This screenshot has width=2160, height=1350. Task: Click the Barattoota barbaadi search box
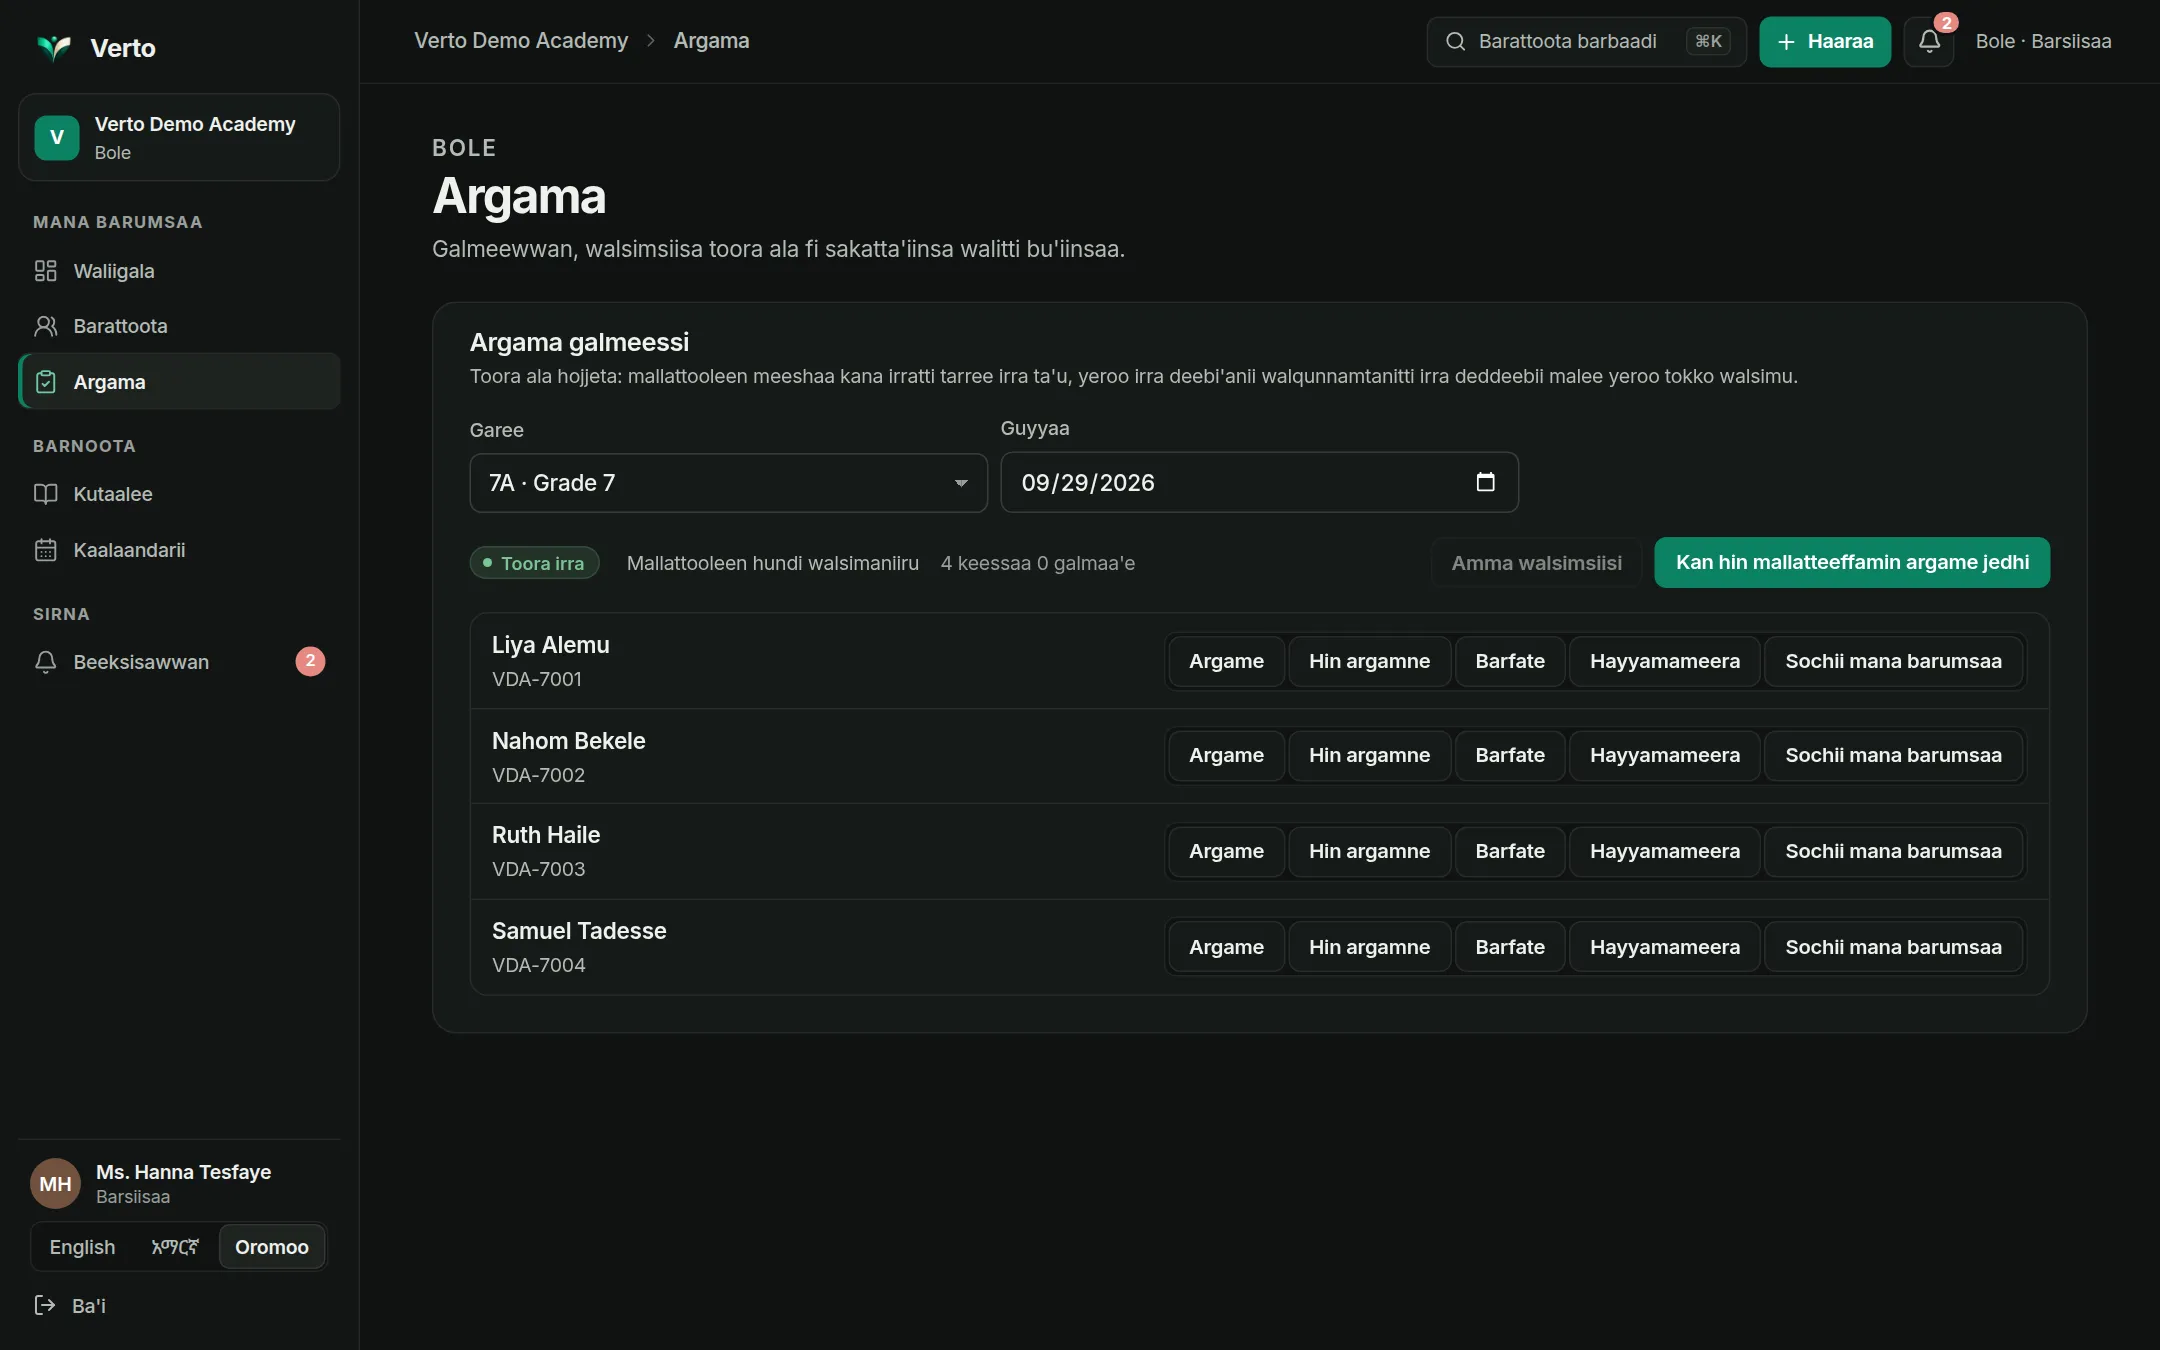click(1586, 41)
